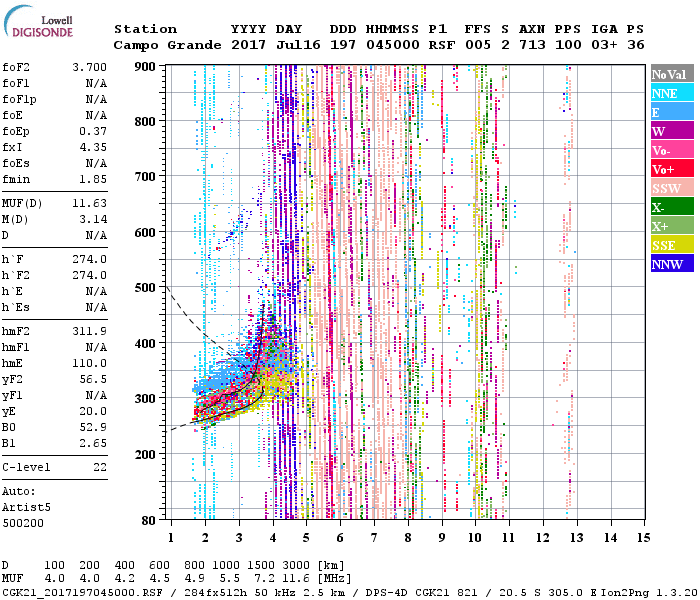Click the NNE legend color box
Screen dimensions: 700x600
pos(671,93)
